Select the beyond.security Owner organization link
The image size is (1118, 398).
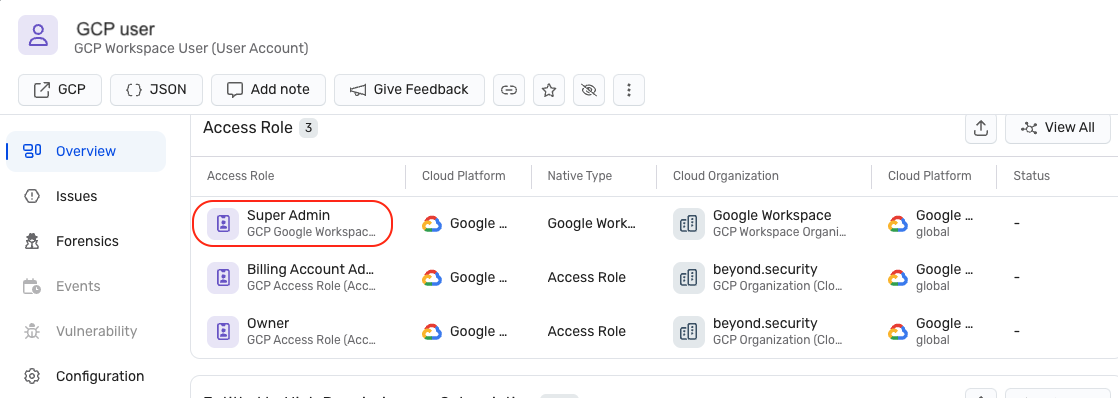click(x=765, y=323)
